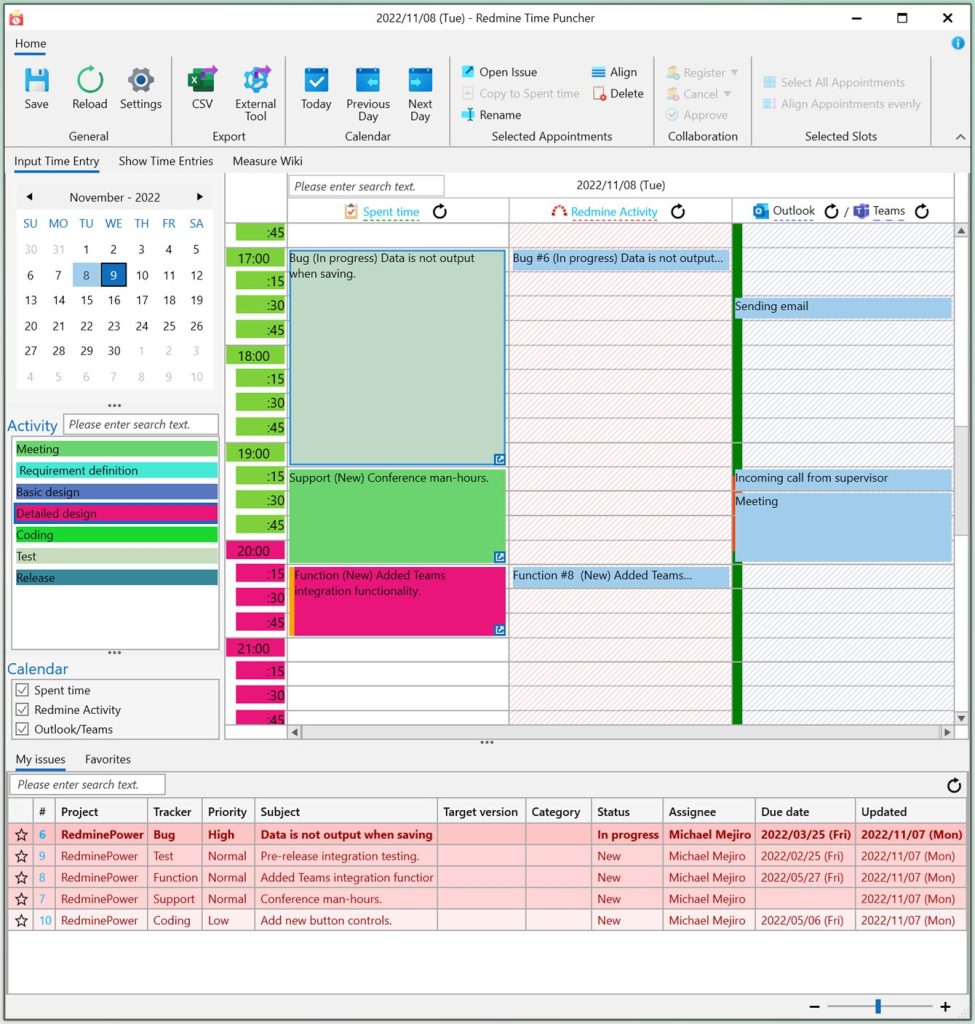The width and height of the screenshot is (975, 1024).
Task: Star issue 6 as favorite
Action: point(22,835)
